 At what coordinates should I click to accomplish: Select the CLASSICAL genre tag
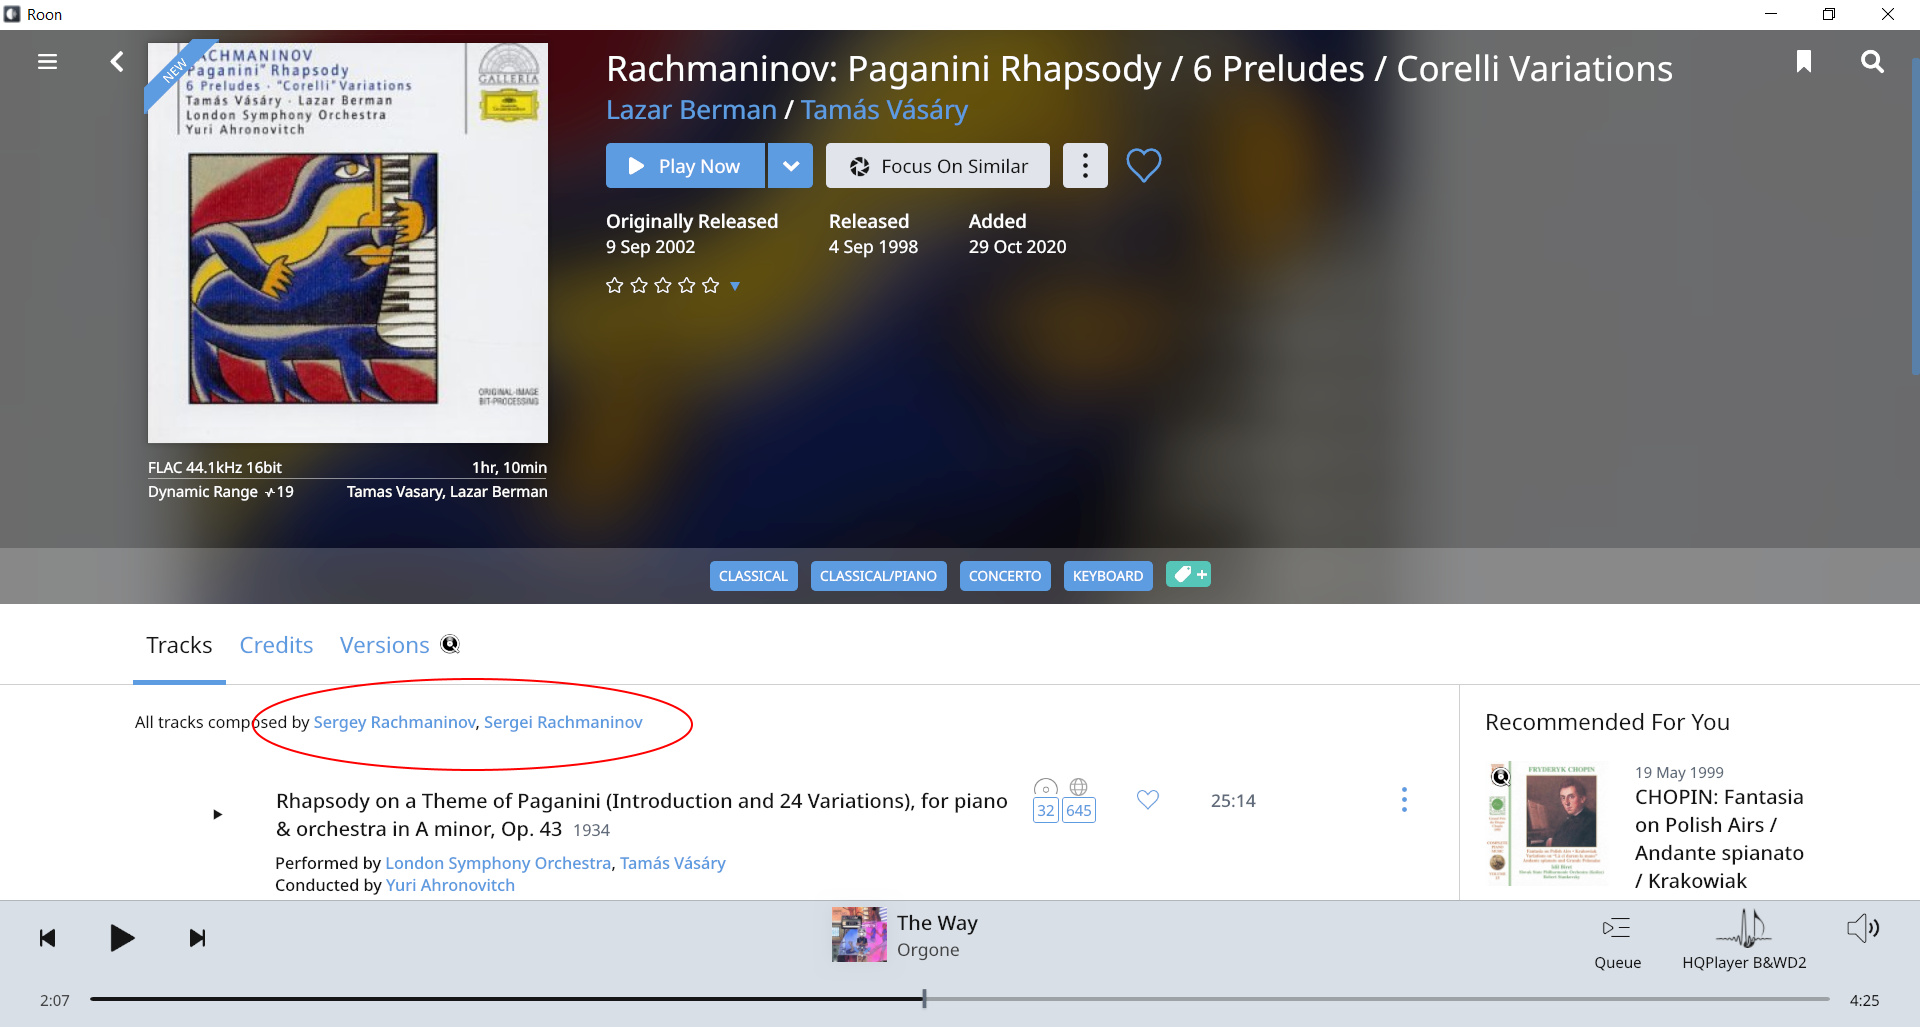coord(753,576)
